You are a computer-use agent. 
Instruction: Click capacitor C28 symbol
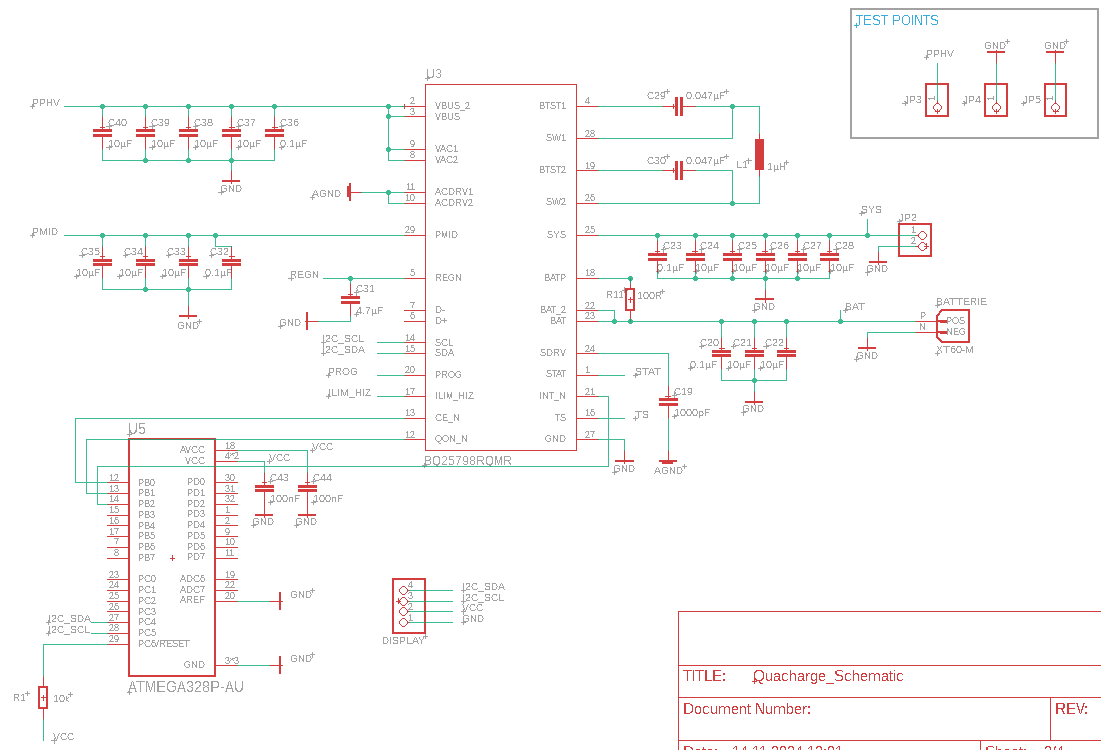click(829, 257)
